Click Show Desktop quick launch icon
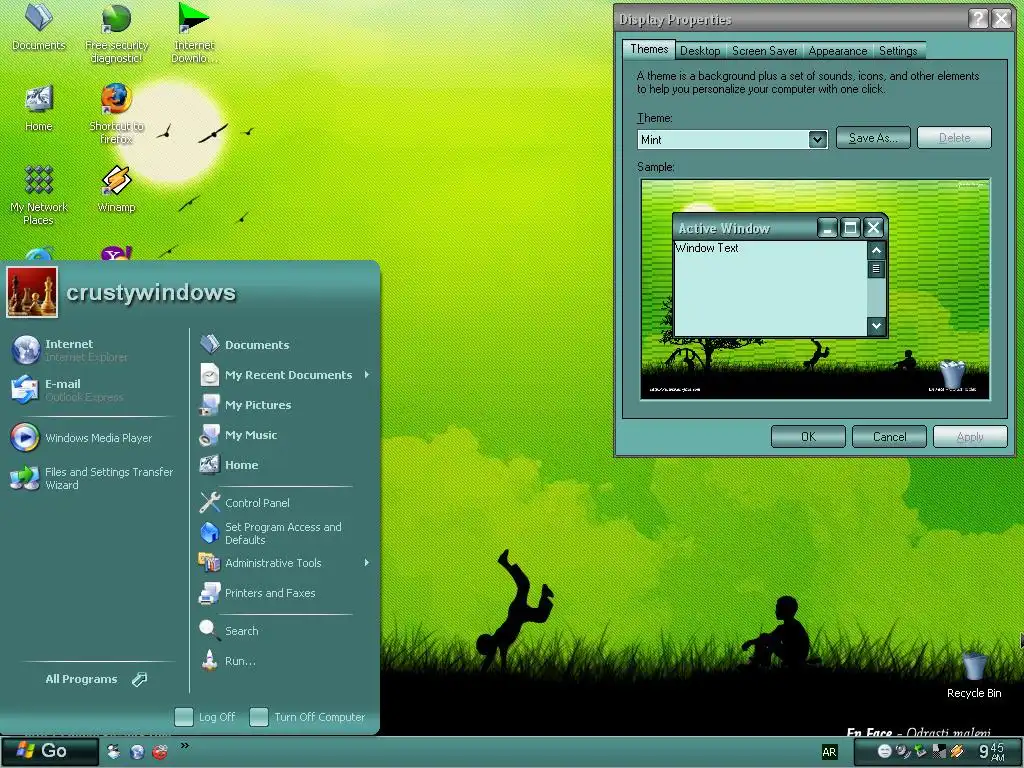Screen dimensions: 1024x768 click(114, 752)
